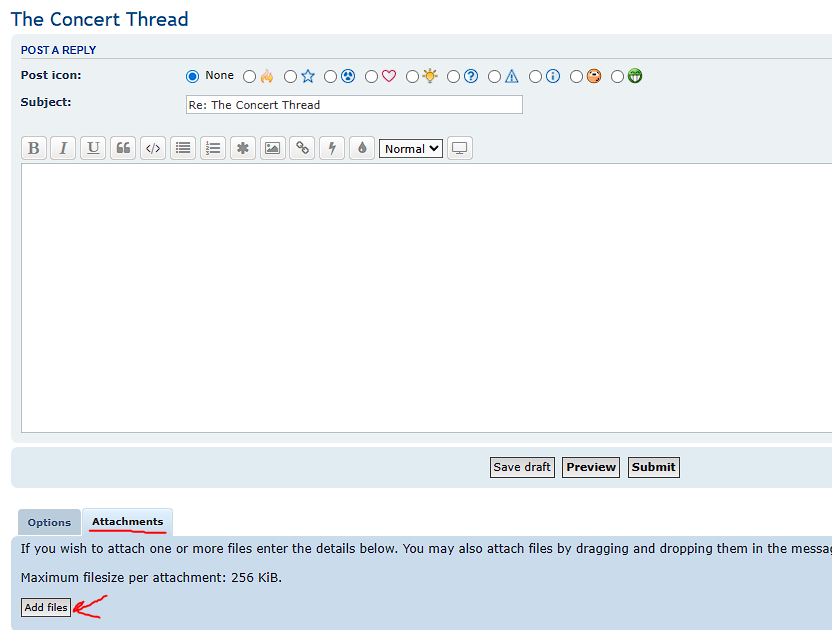832x630 pixels.
Task: Insert URL link using chain icon
Action: click(x=302, y=148)
